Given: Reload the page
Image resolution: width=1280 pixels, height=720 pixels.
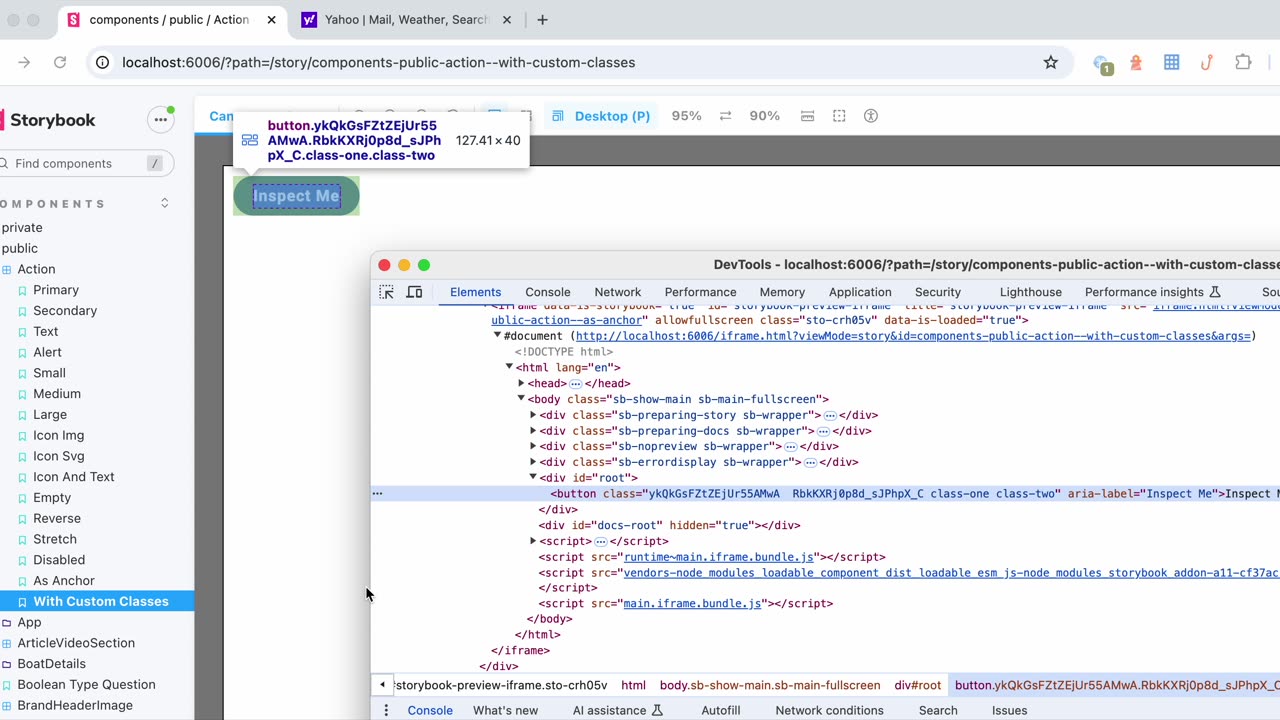Looking at the screenshot, I should (60, 62).
